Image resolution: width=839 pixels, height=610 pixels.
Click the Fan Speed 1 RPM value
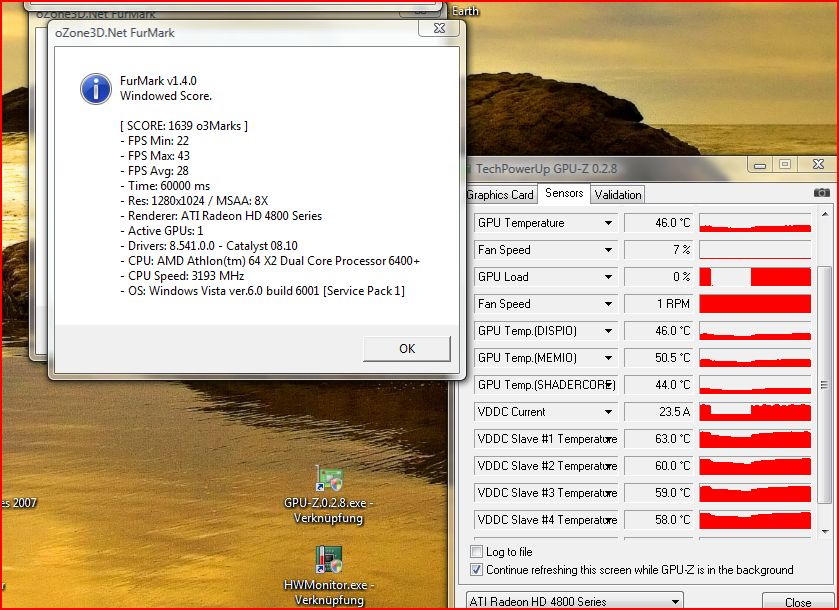(659, 304)
